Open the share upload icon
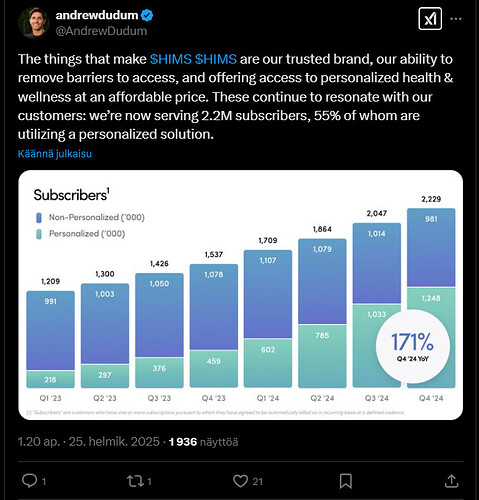Image resolution: width=479 pixels, height=500 pixels. tap(451, 481)
